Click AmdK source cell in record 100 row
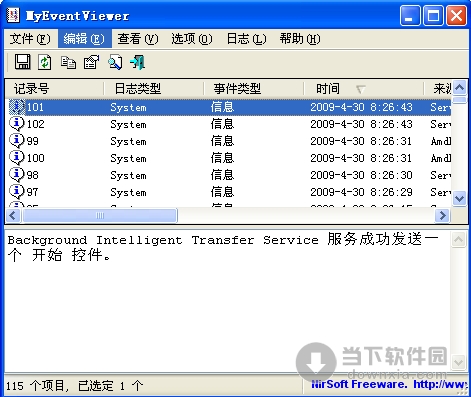This screenshot has height=397, width=471. [440, 158]
